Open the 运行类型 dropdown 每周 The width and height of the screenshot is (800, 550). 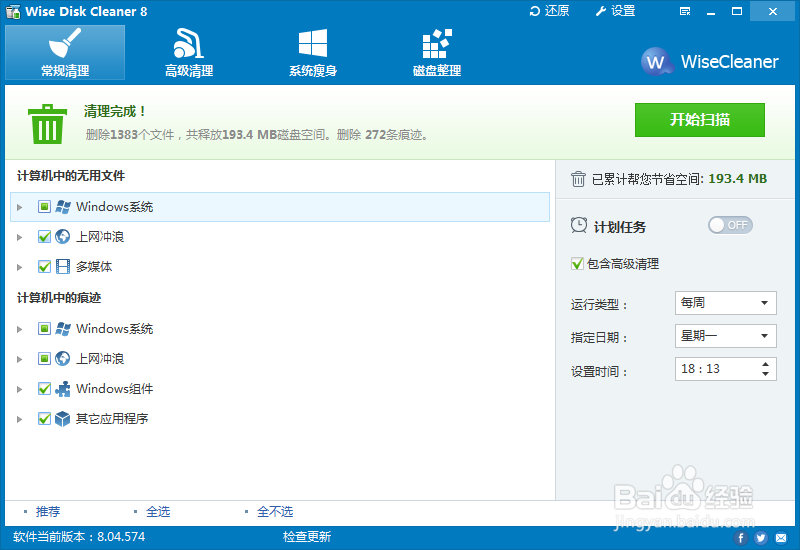726,303
